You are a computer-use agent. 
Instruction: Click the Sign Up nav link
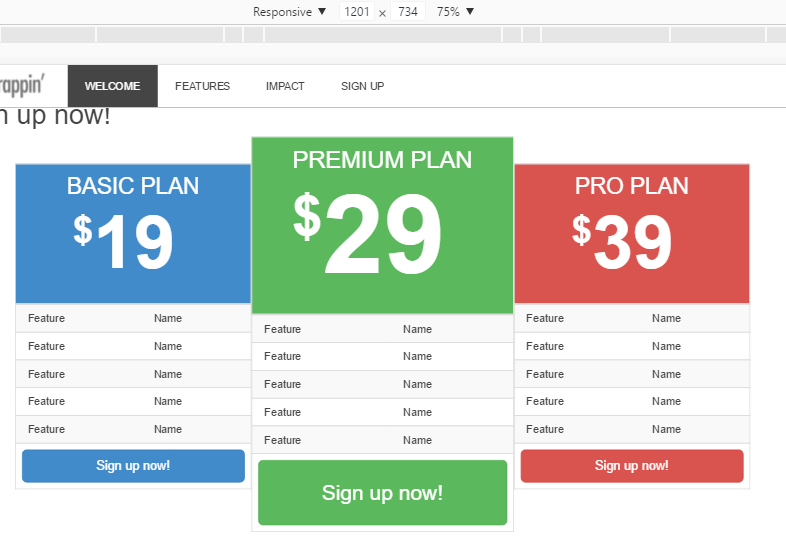362,86
